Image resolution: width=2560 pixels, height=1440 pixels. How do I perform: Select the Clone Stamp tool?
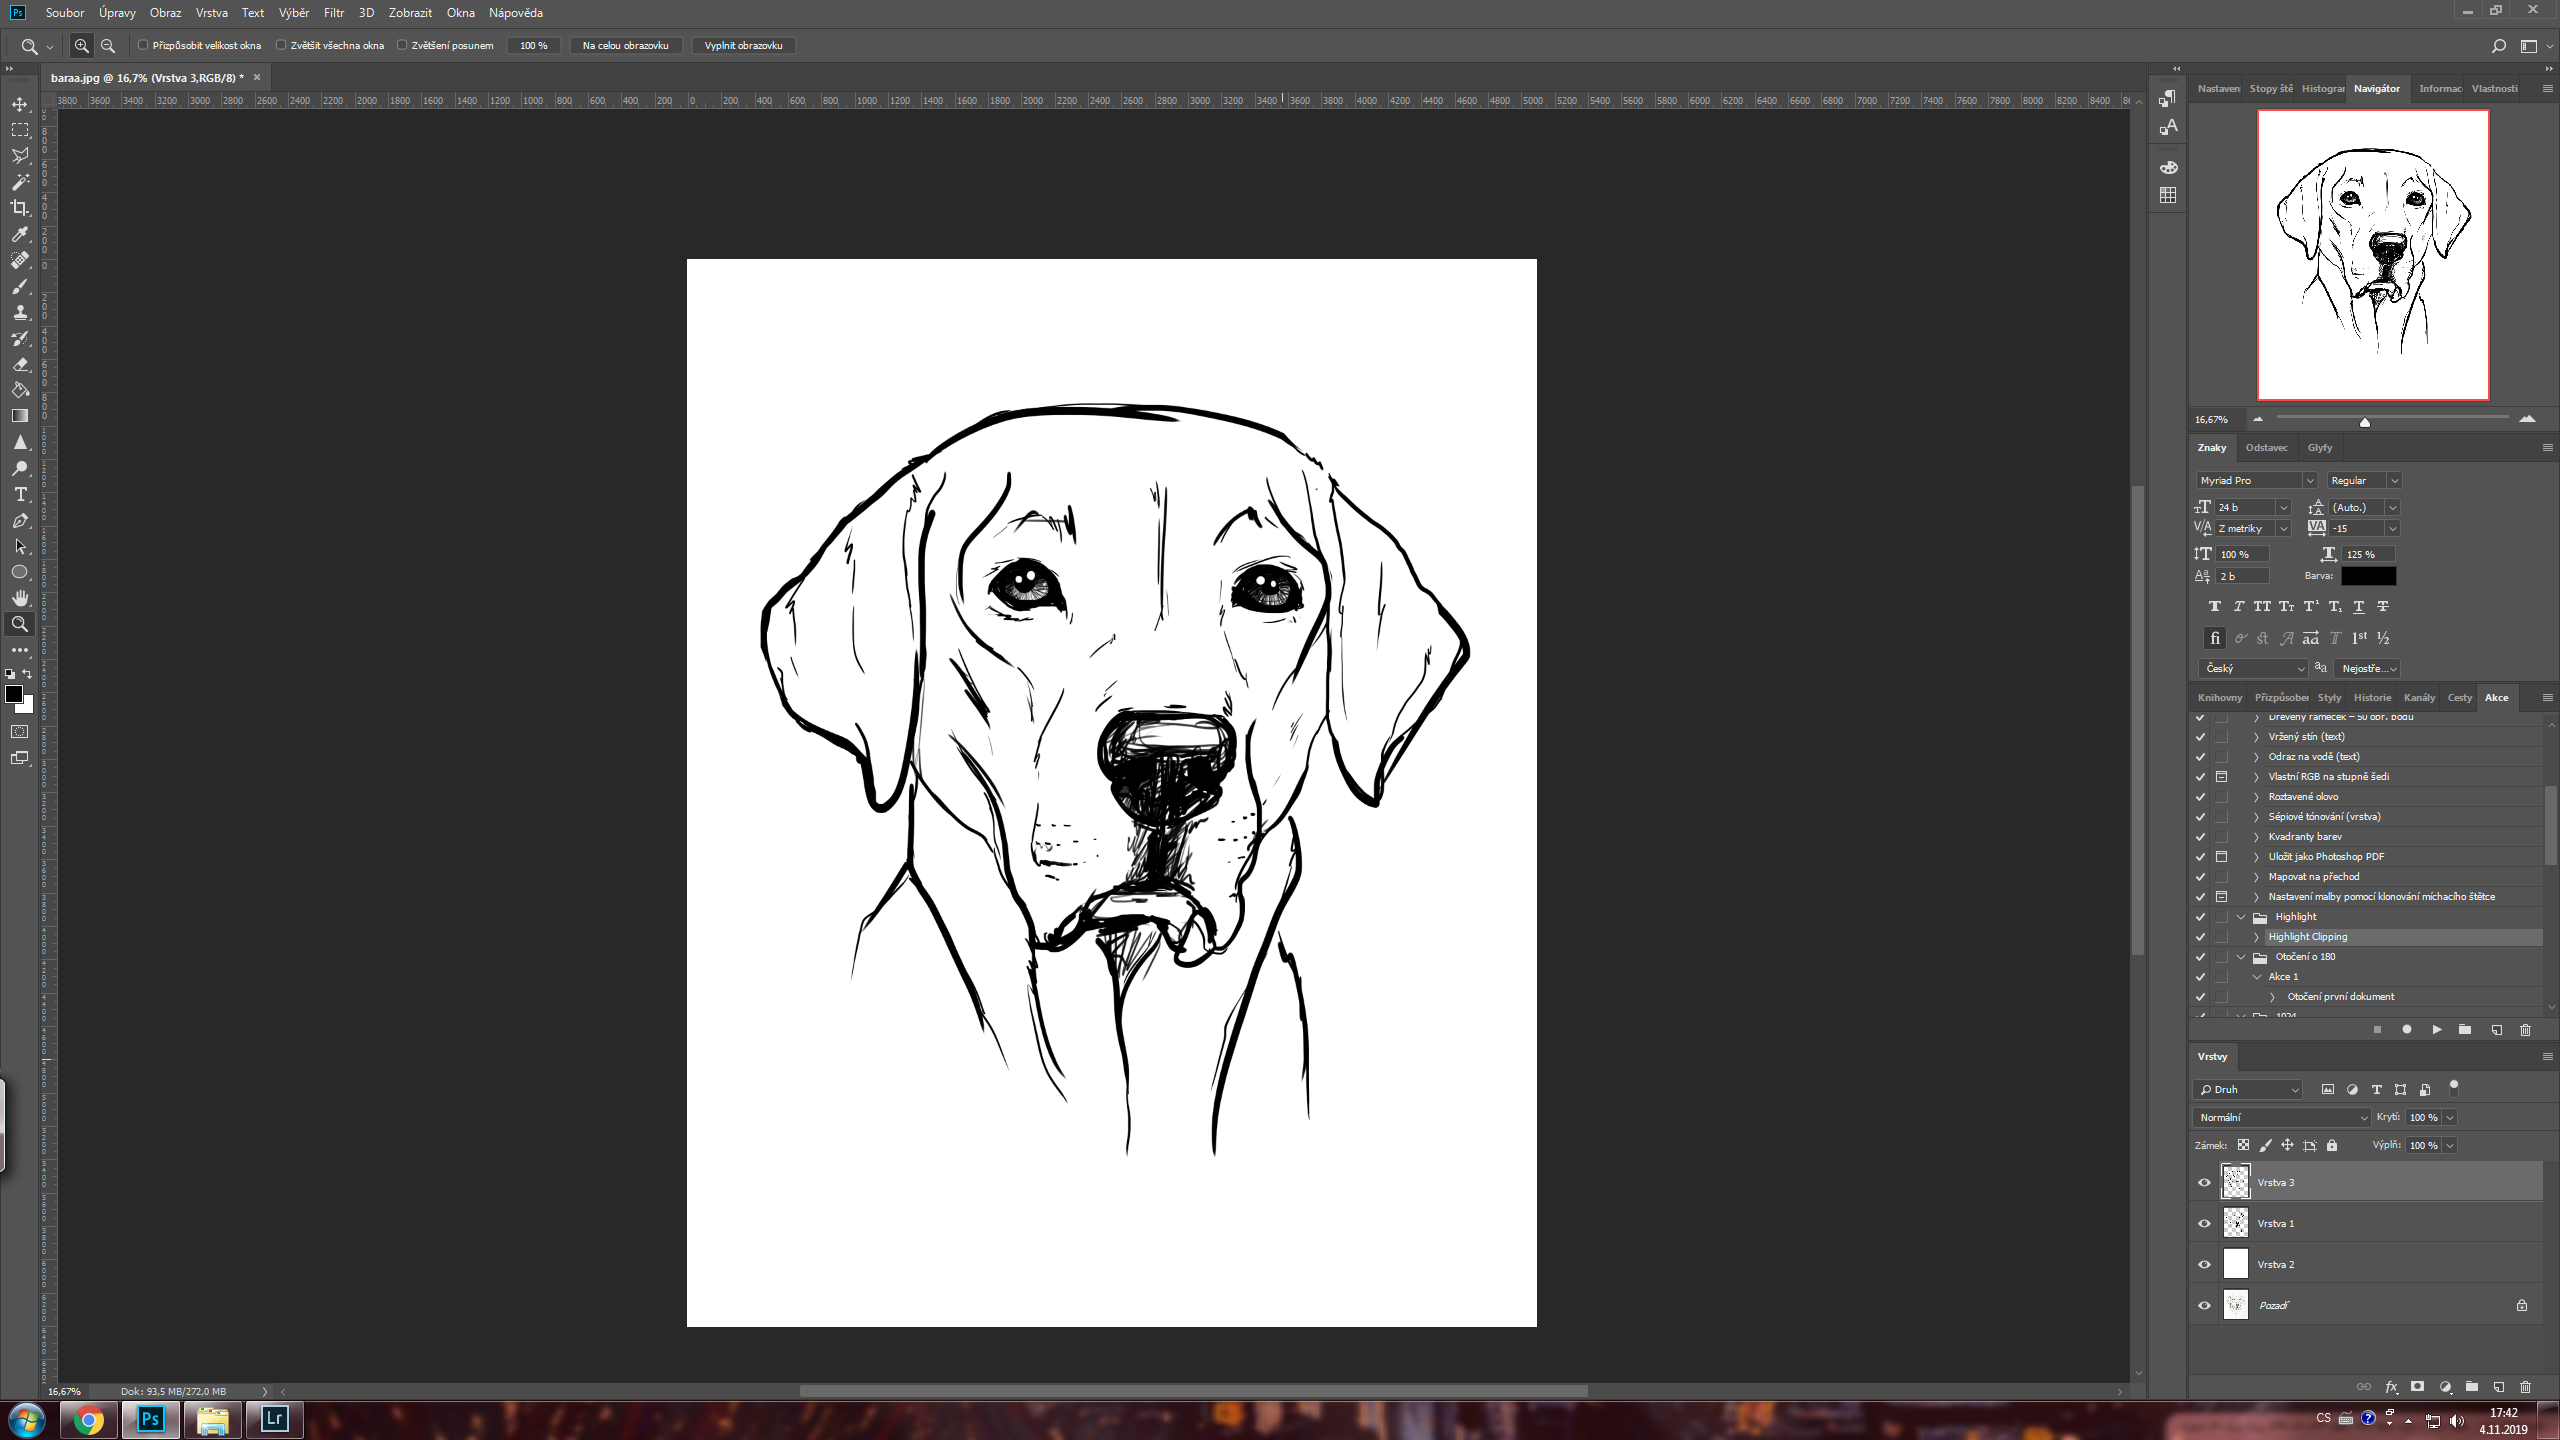coord(20,313)
